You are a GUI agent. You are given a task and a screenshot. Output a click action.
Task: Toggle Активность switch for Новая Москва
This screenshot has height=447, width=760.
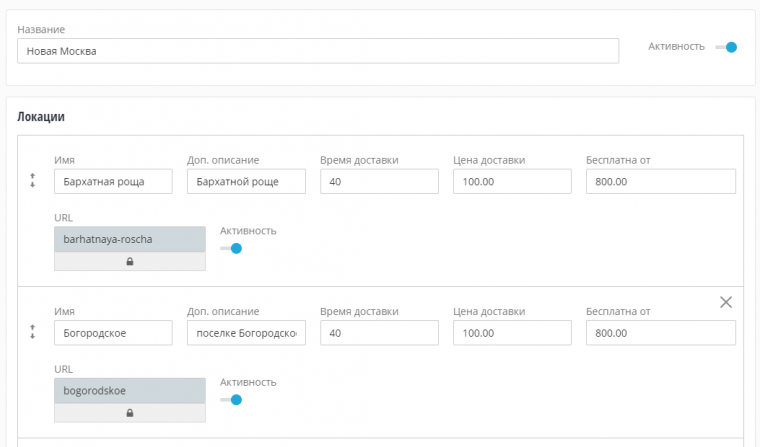pyautogui.click(x=727, y=47)
